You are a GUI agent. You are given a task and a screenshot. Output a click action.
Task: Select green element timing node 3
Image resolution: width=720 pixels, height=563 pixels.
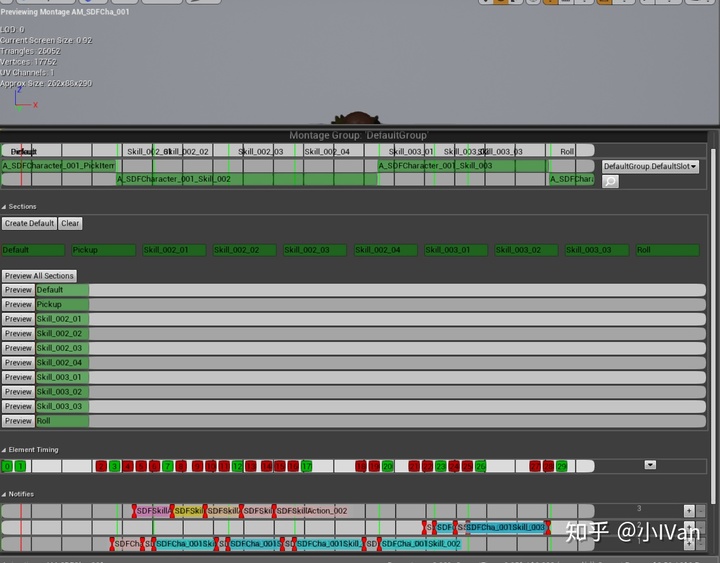point(114,467)
